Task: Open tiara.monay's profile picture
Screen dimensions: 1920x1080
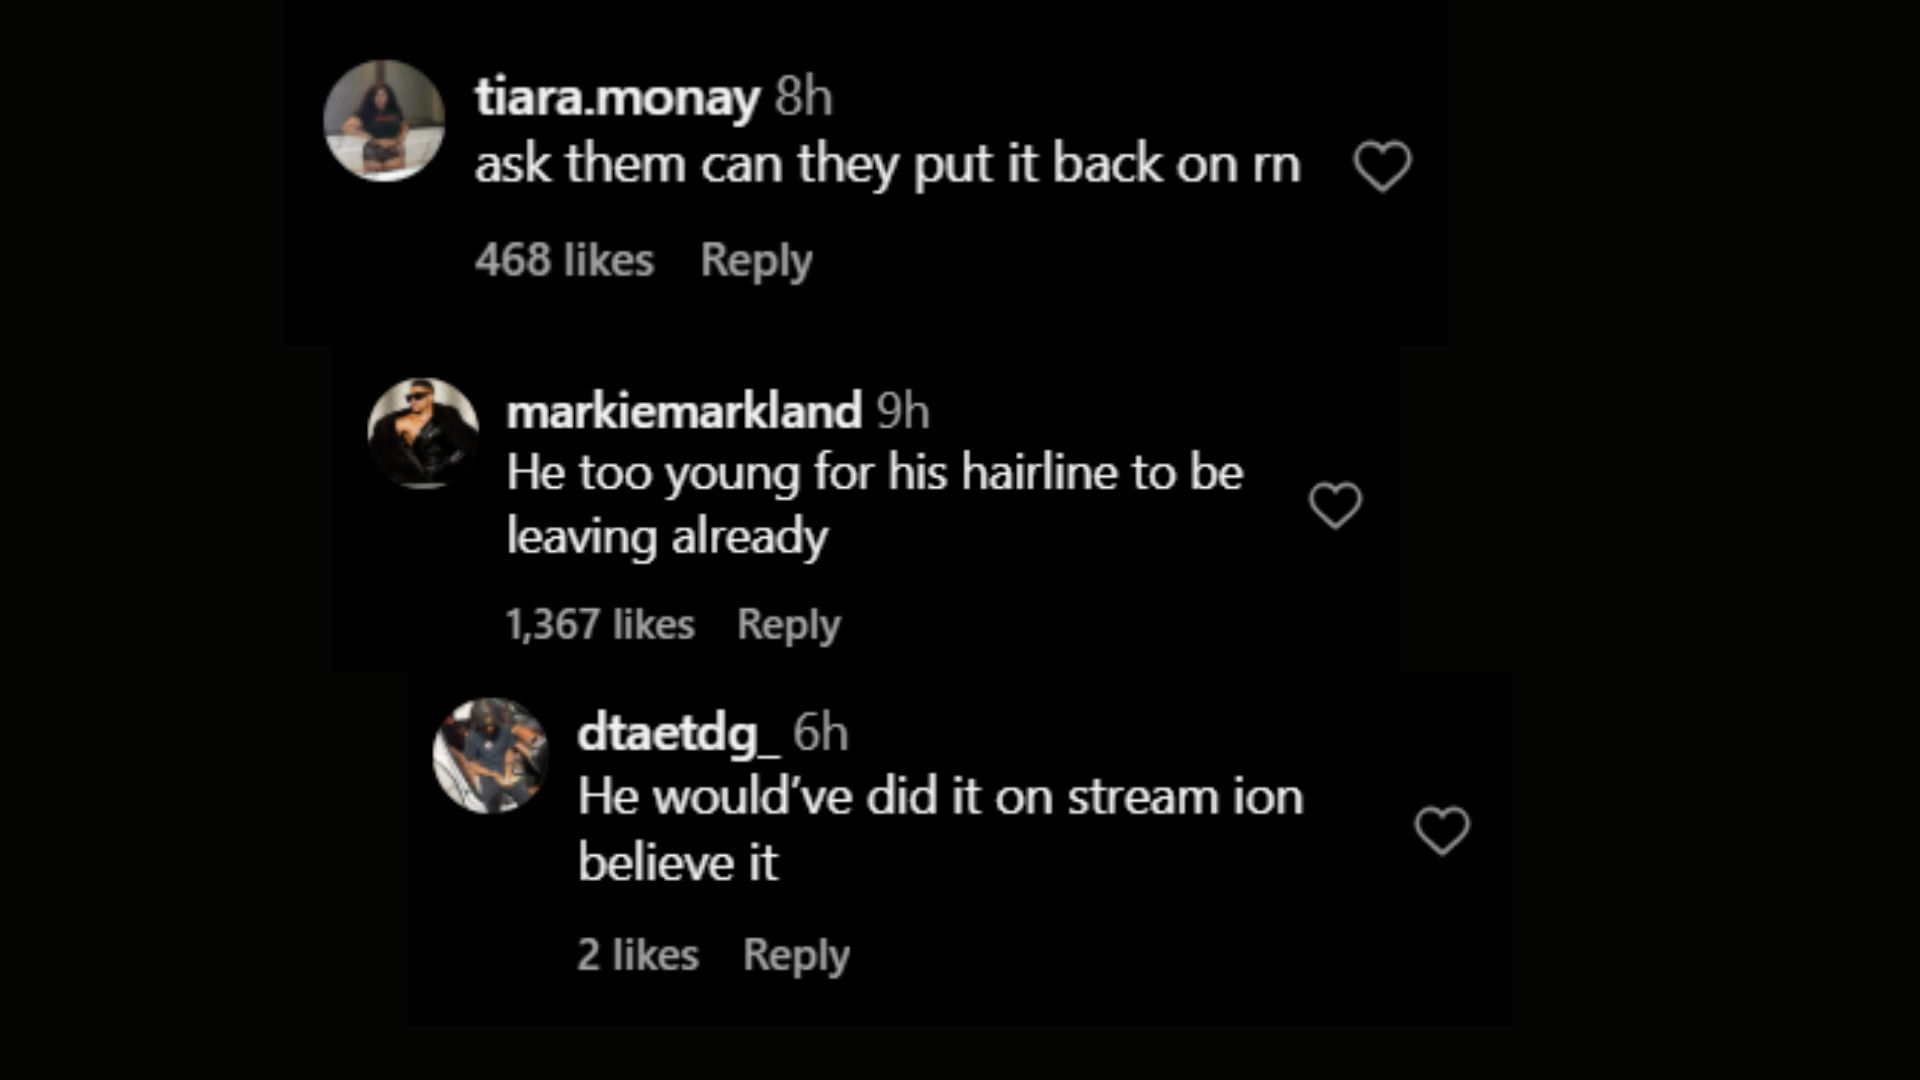Action: coord(384,121)
